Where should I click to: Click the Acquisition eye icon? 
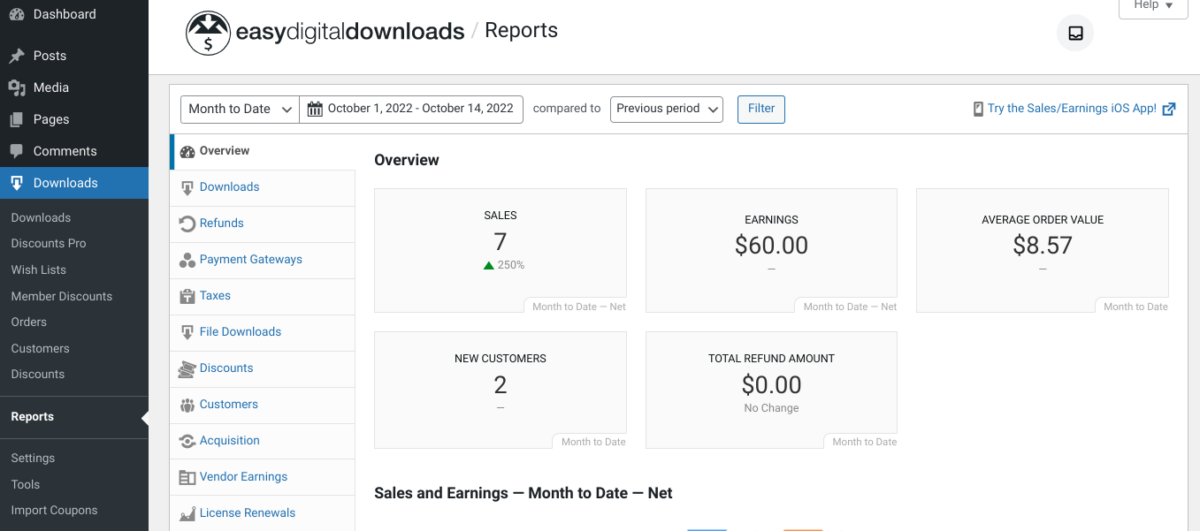coord(187,441)
